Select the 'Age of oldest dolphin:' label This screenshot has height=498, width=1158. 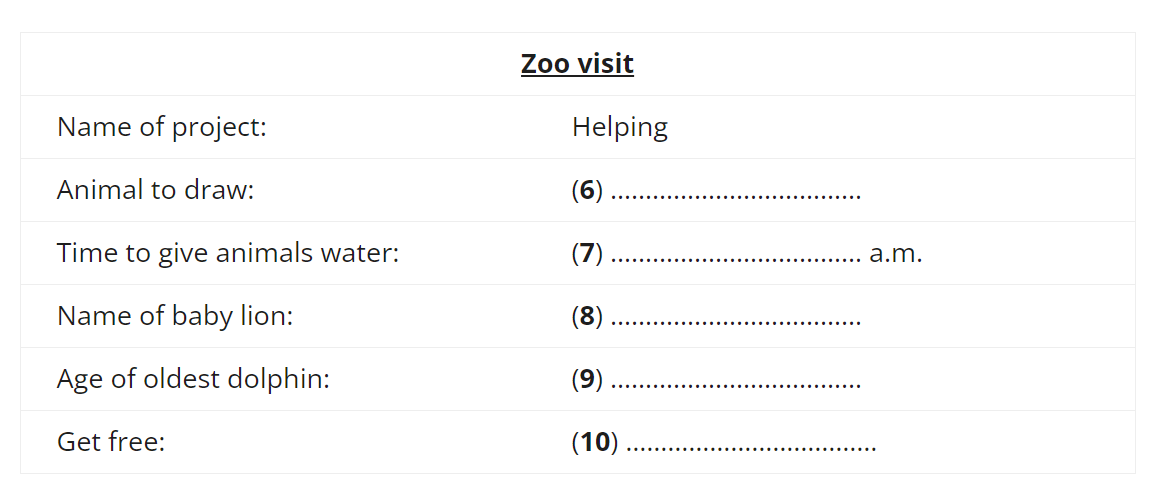point(193,379)
